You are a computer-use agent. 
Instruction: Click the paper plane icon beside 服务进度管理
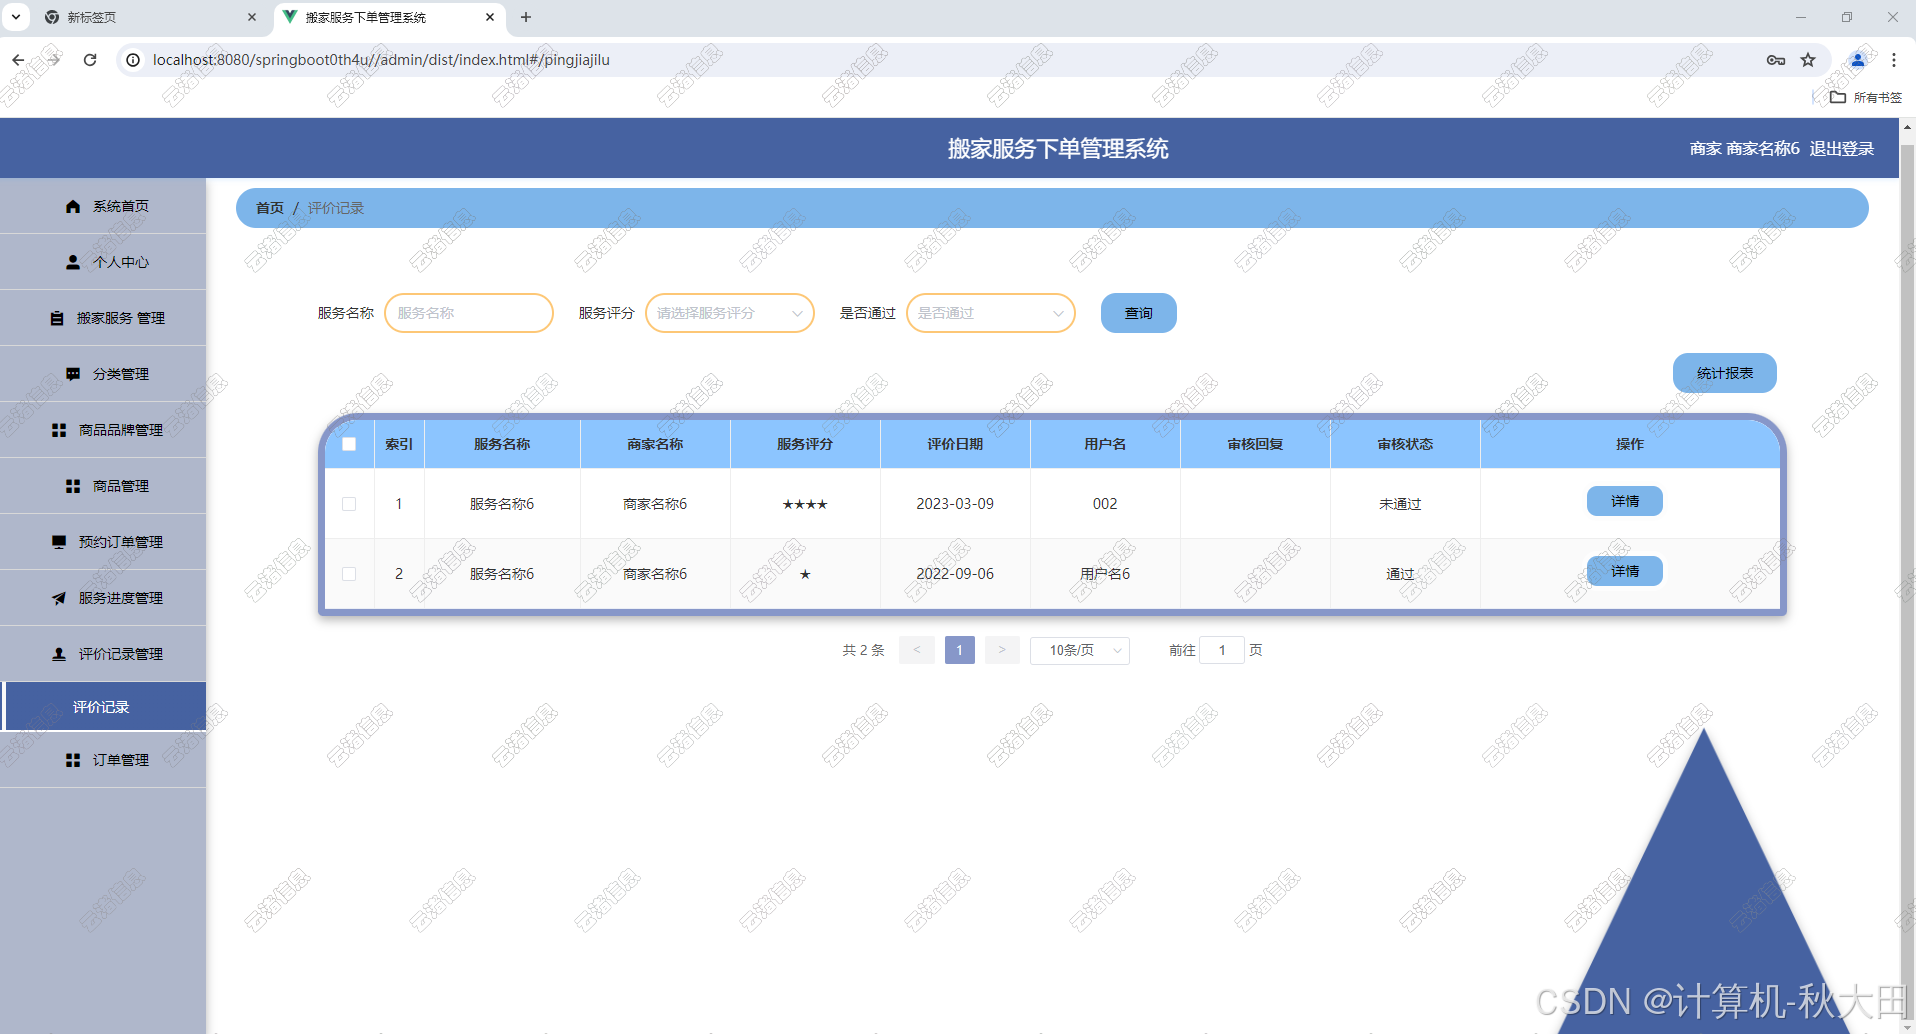click(x=59, y=598)
